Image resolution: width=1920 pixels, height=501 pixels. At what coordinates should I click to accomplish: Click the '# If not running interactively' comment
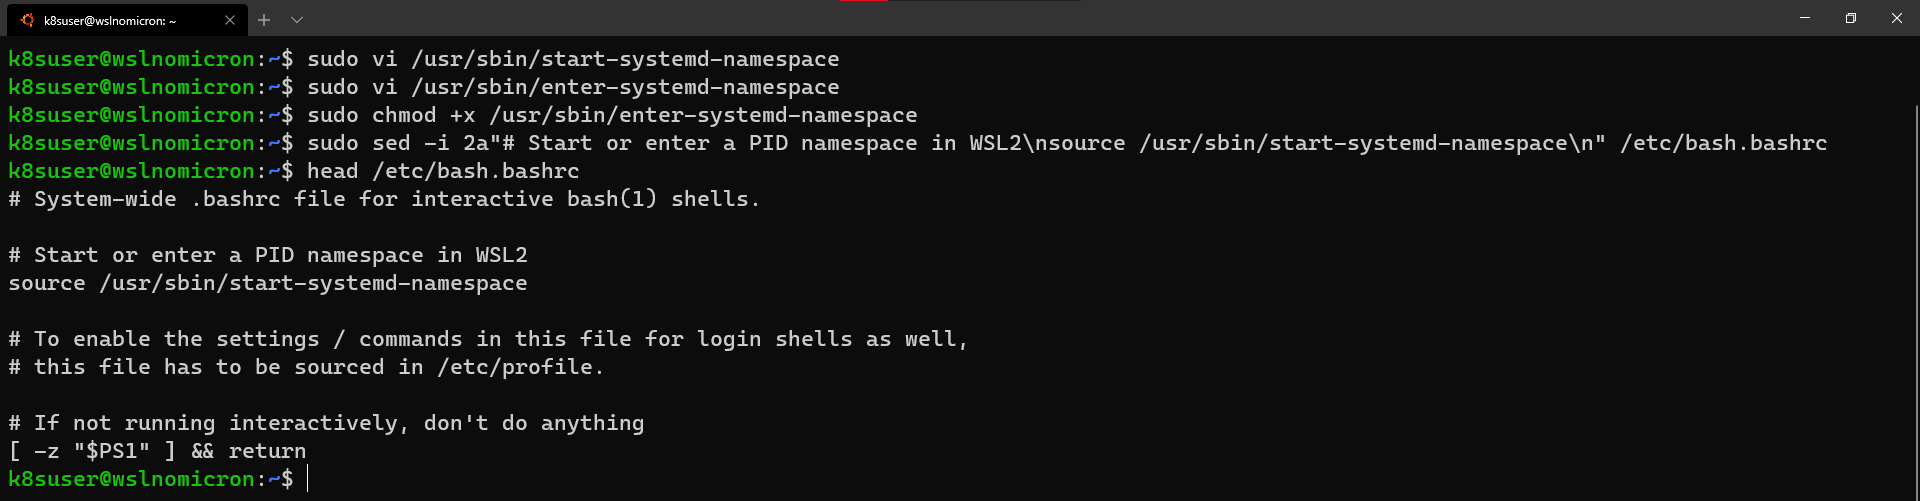[326, 423]
